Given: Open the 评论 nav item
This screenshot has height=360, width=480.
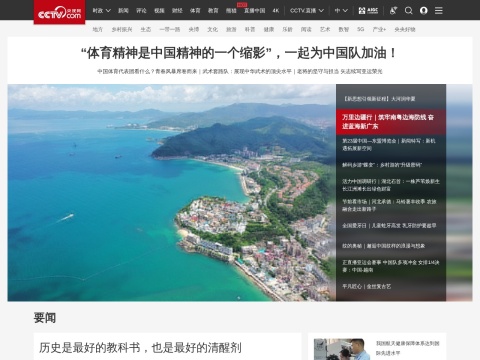Looking at the screenshot, I should click(x=141, y=11).
